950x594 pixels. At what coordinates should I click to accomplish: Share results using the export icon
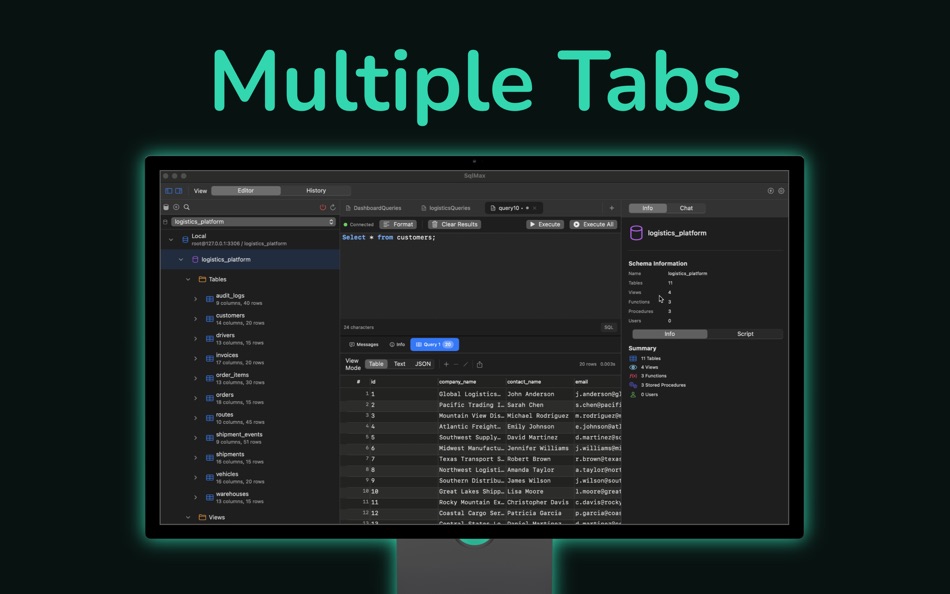(x=478, y=363)
